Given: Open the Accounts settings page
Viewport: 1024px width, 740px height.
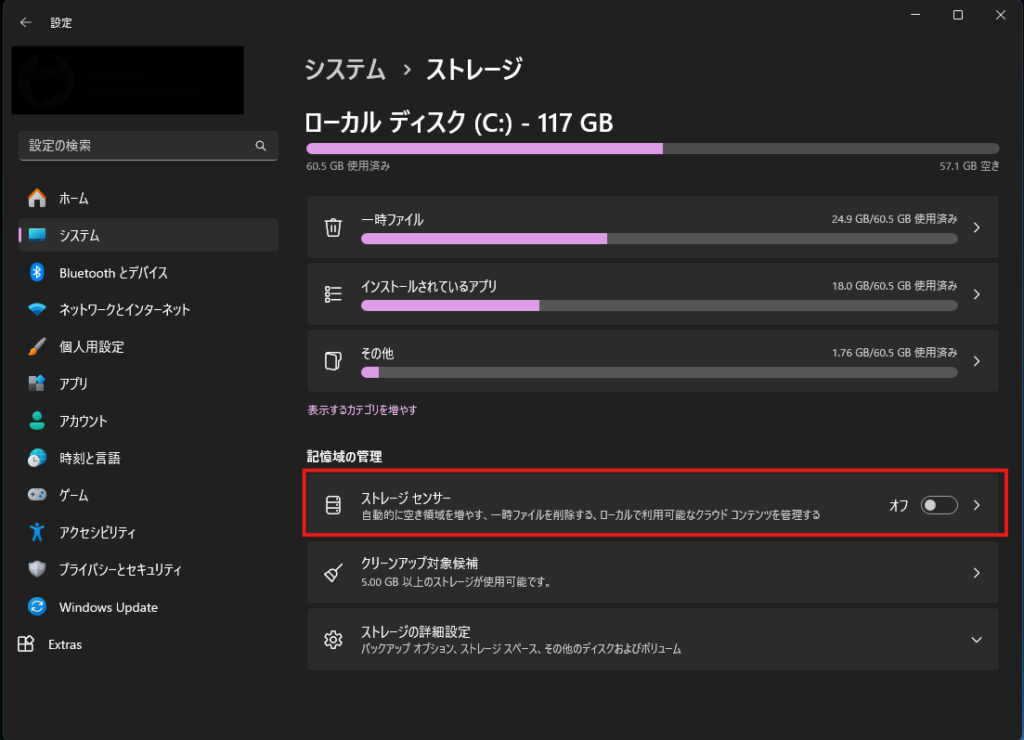Looking at the screenshot, I should pos(83,421).
